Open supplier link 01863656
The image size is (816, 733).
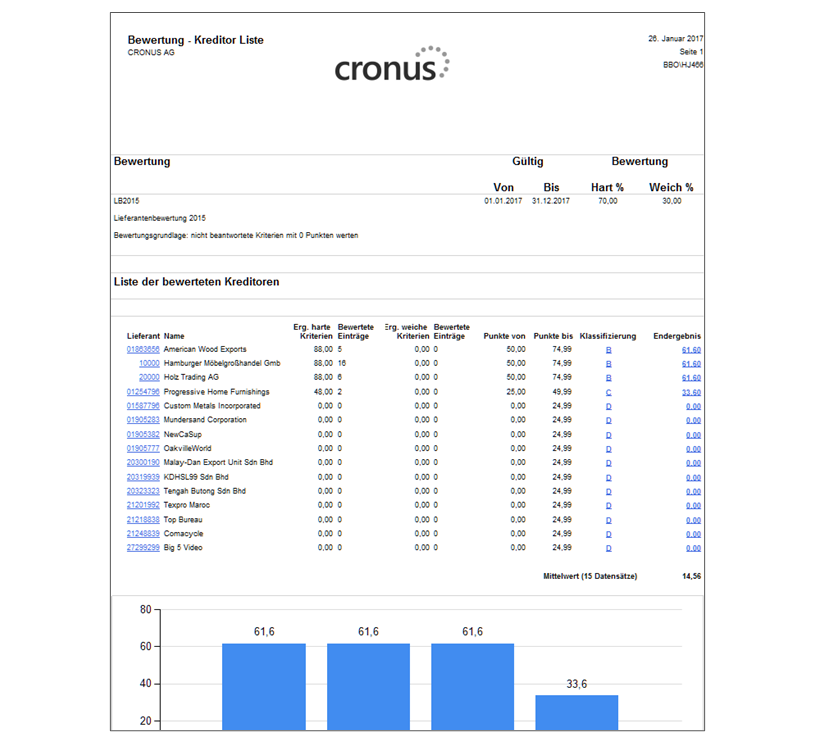point(143,350)
